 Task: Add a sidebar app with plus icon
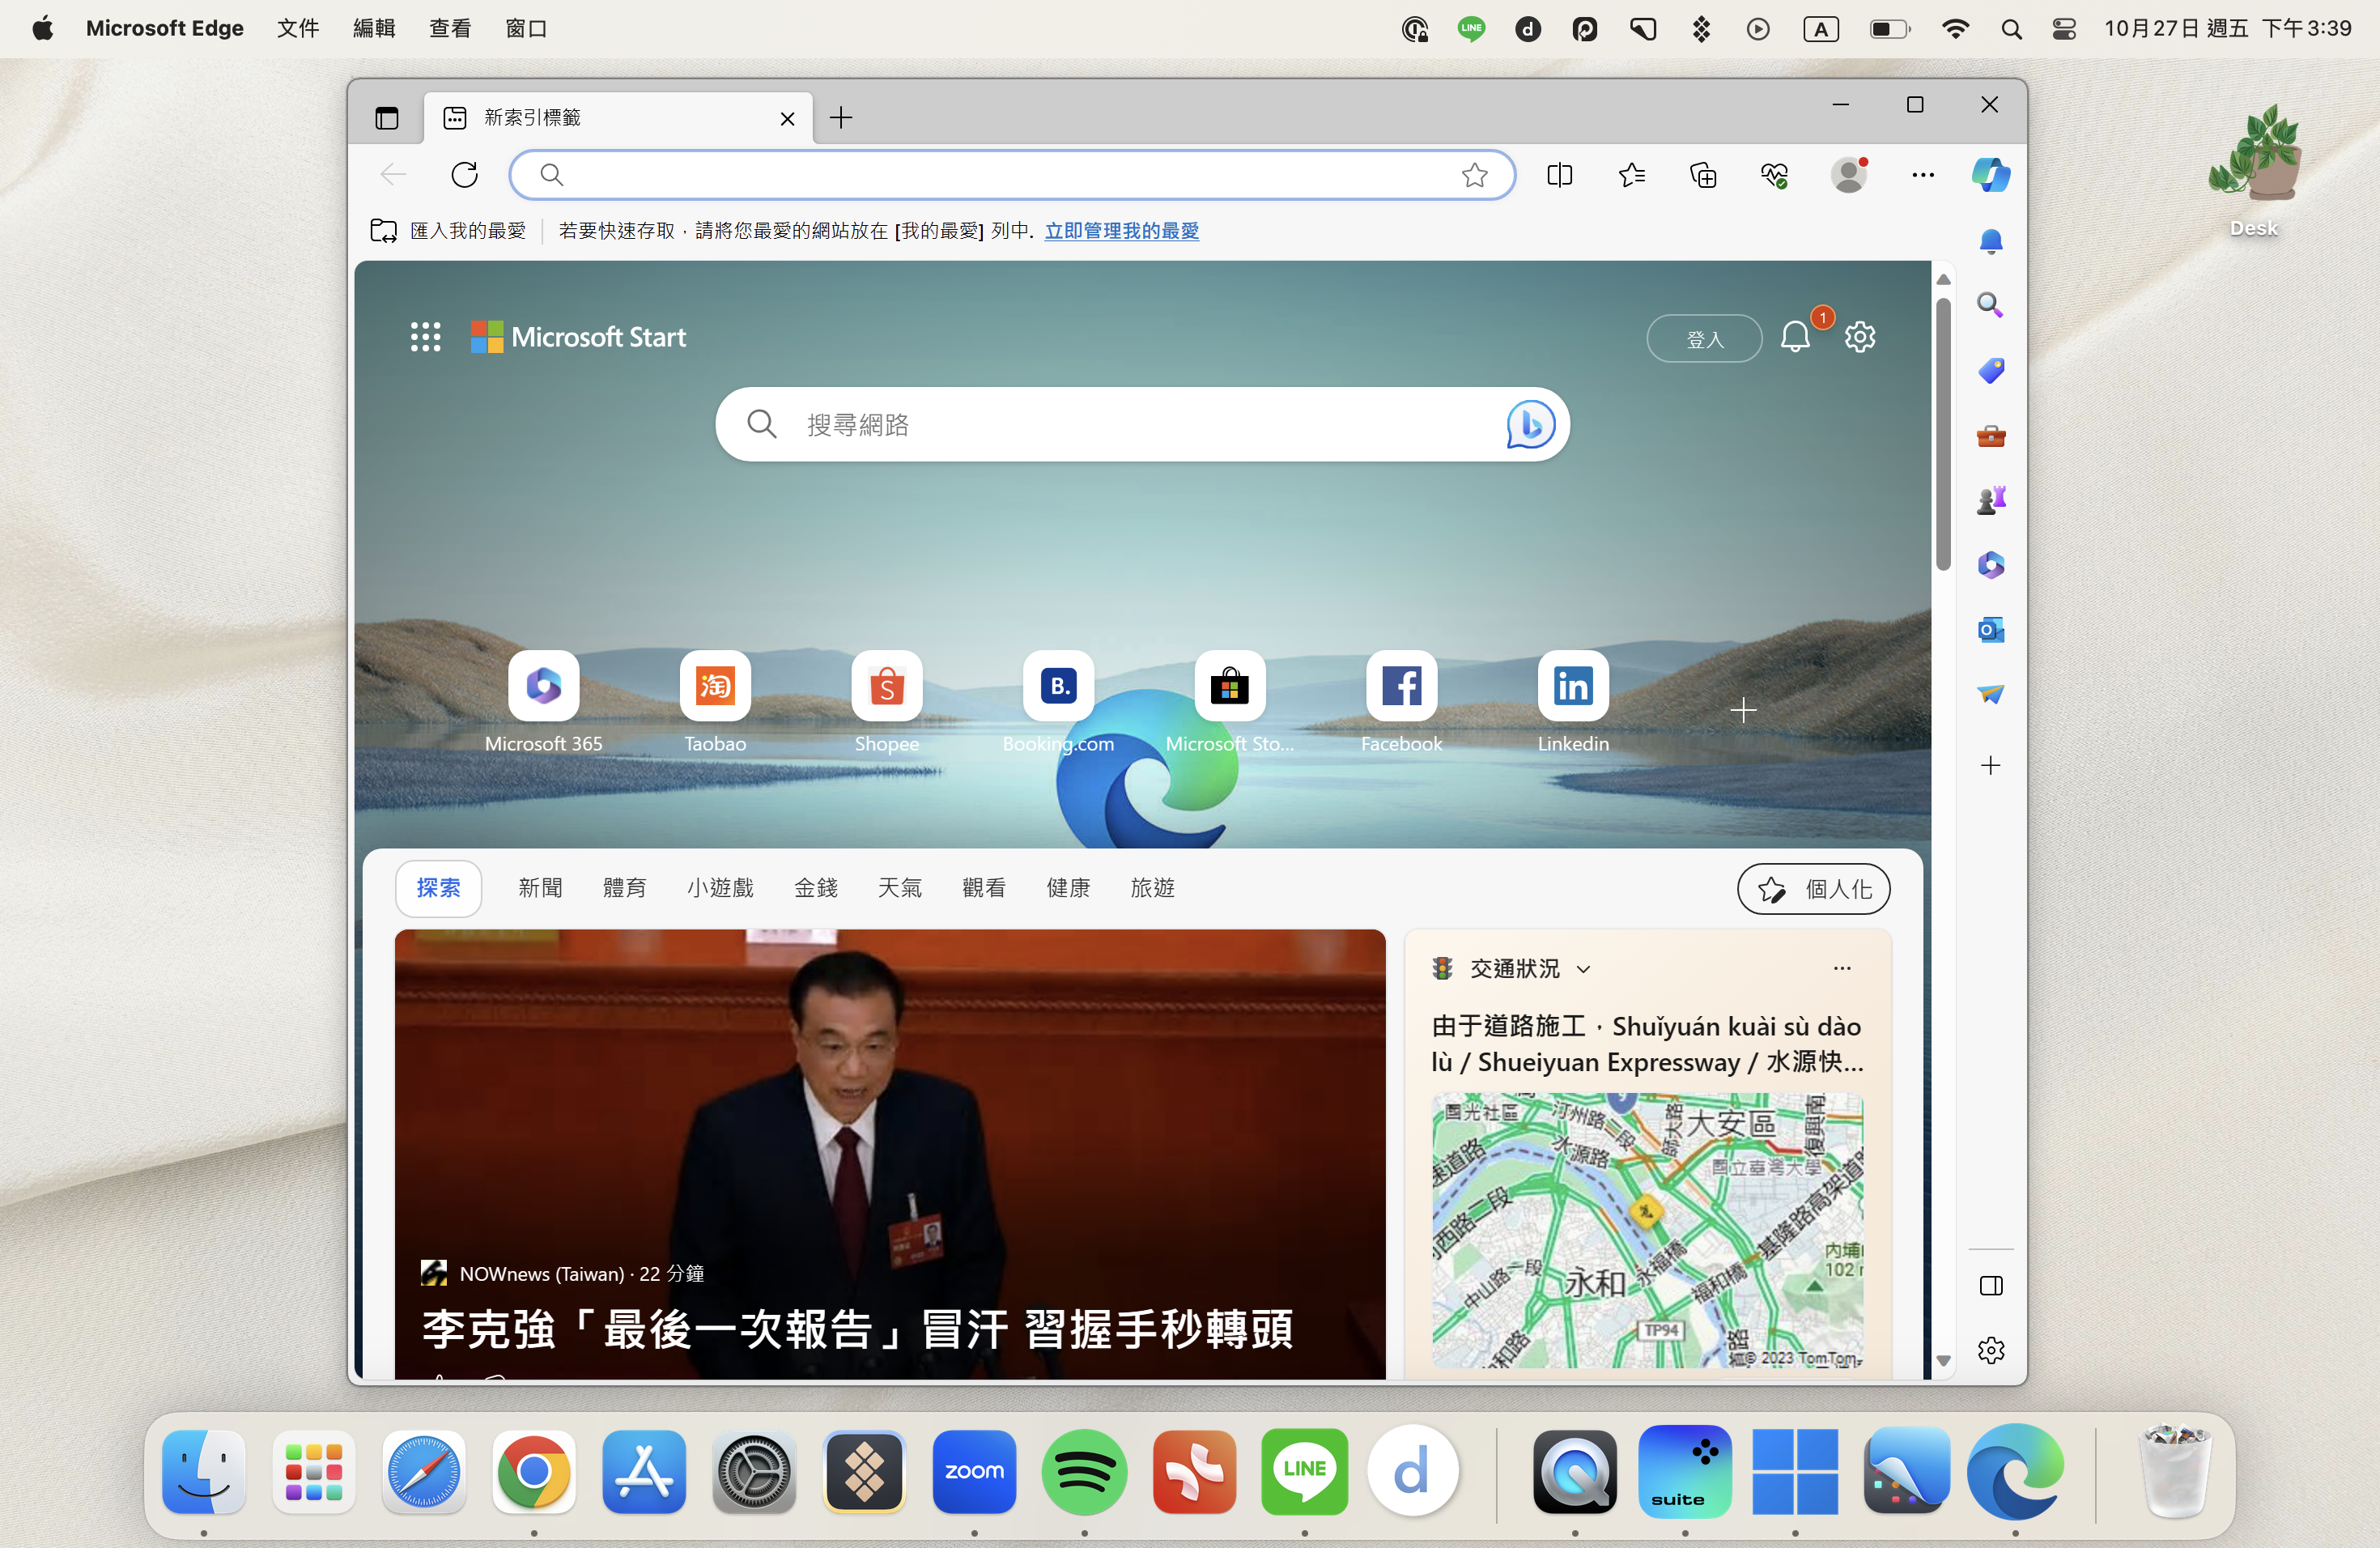click(1991, 765)
